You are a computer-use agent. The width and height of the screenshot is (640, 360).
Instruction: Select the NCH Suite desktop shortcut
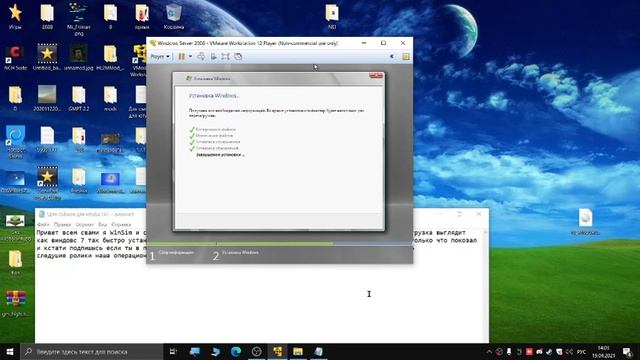(15, 58)
